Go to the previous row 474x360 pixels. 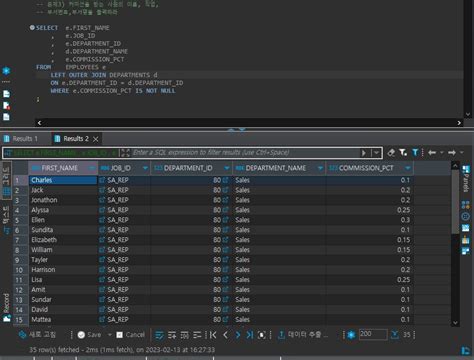pos(225,335)
